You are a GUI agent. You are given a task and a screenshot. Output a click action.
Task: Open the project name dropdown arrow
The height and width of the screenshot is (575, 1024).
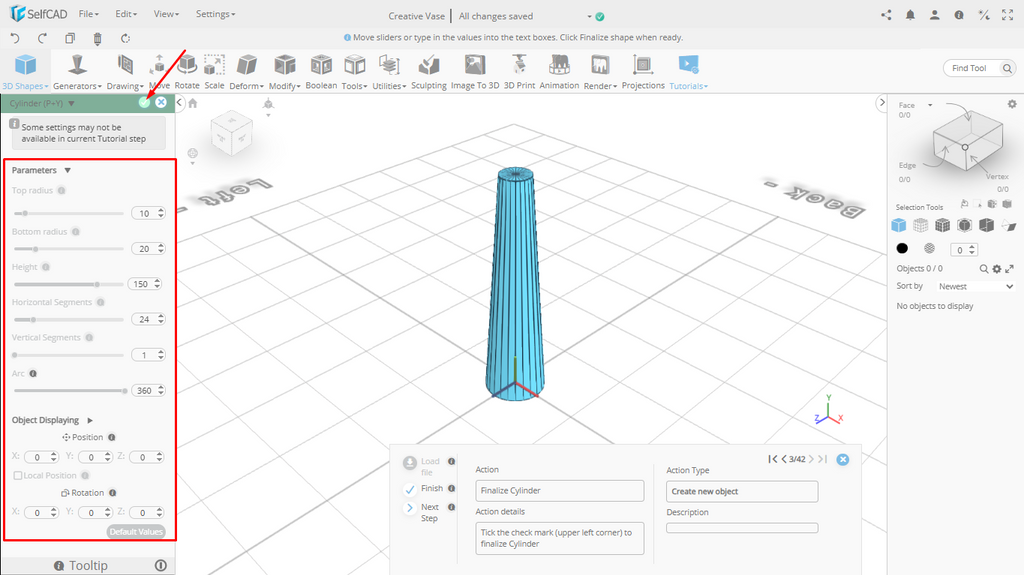click(589, 17)
